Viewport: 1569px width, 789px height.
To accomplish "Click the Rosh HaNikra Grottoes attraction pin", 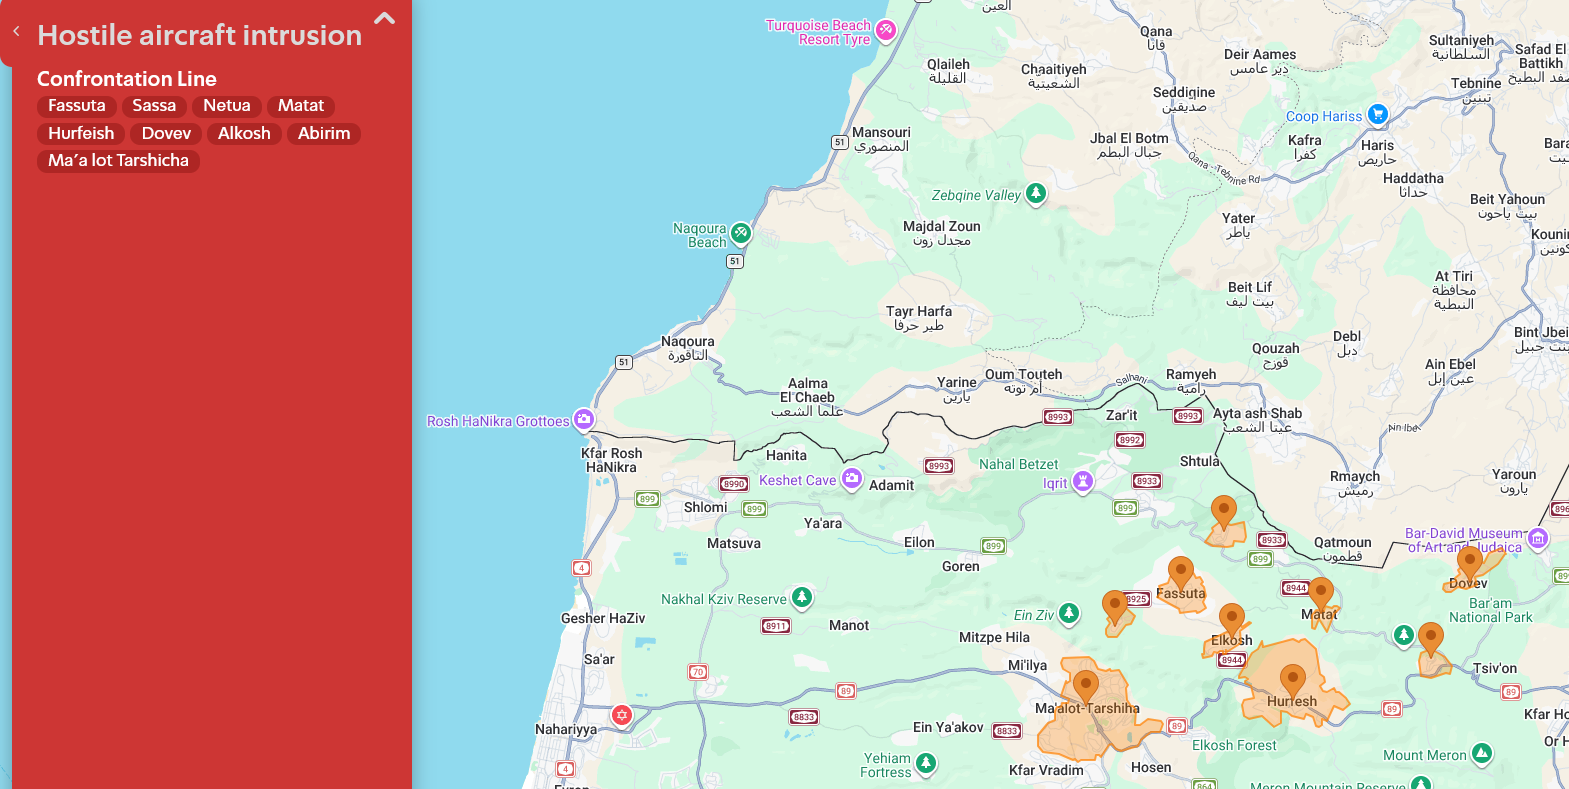I will tap(584, 419).
